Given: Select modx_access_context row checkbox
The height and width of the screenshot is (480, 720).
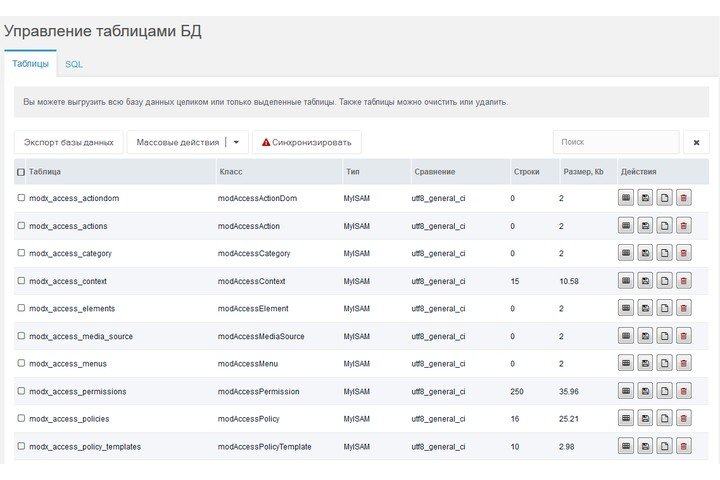Looking at the screenshot, I should tap(21, 280).
